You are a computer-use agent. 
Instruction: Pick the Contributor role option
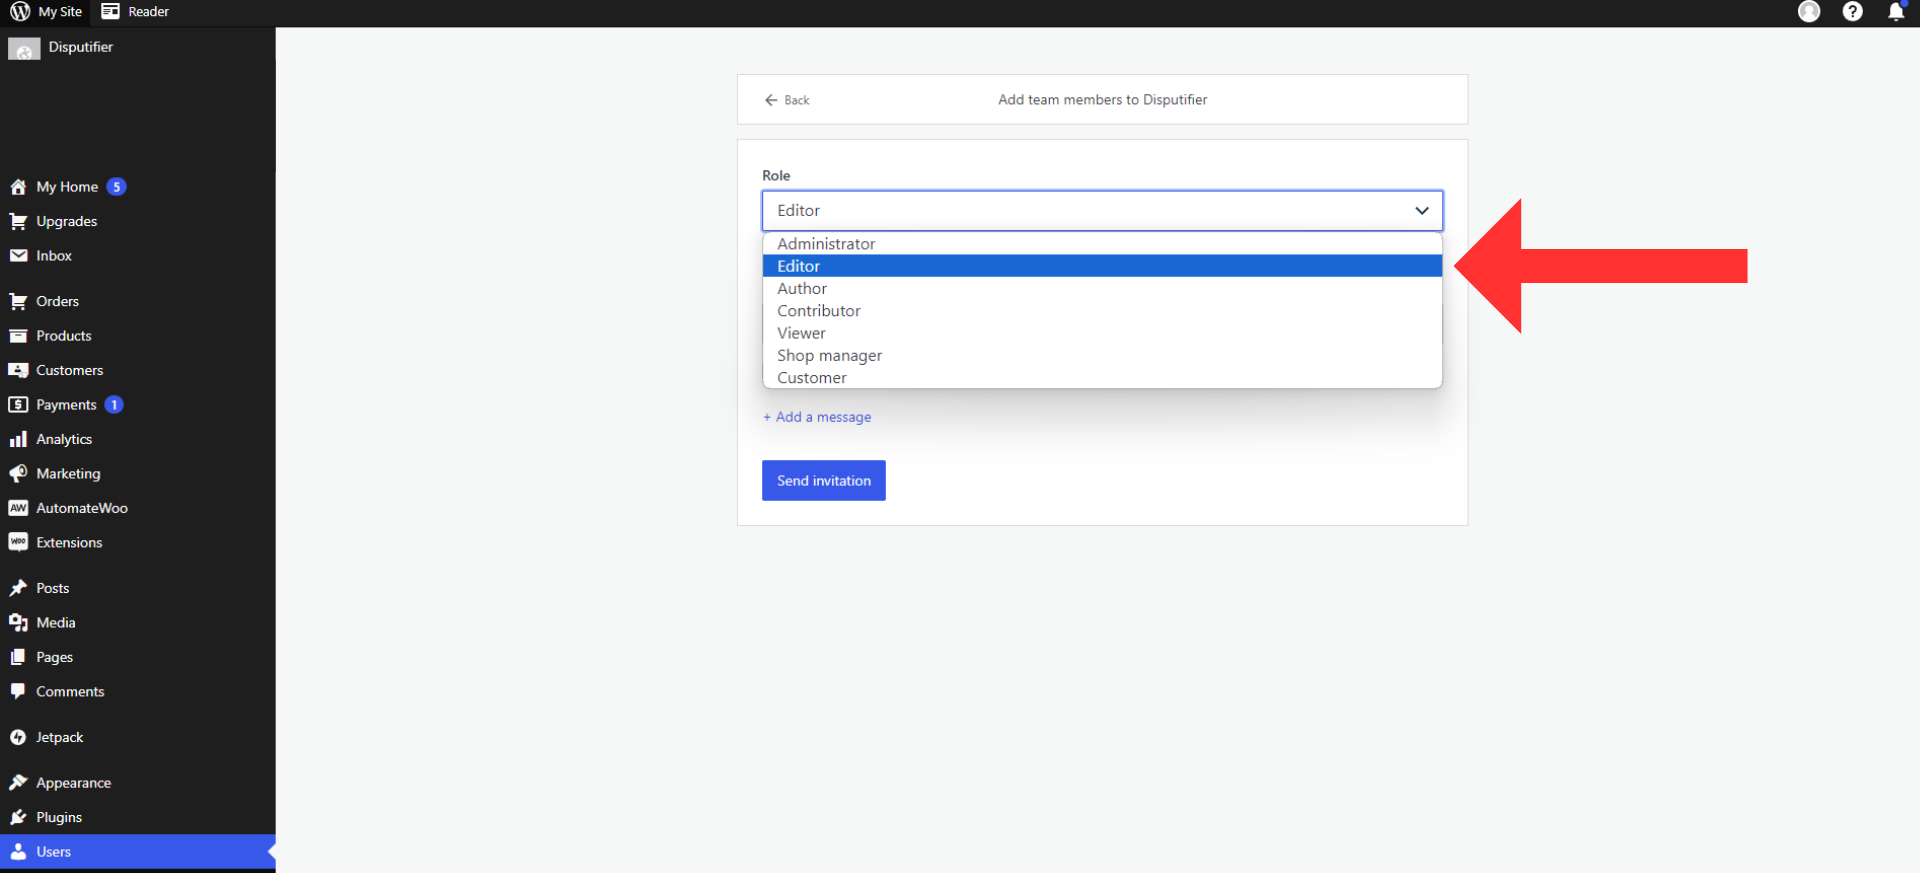(818, 311)
